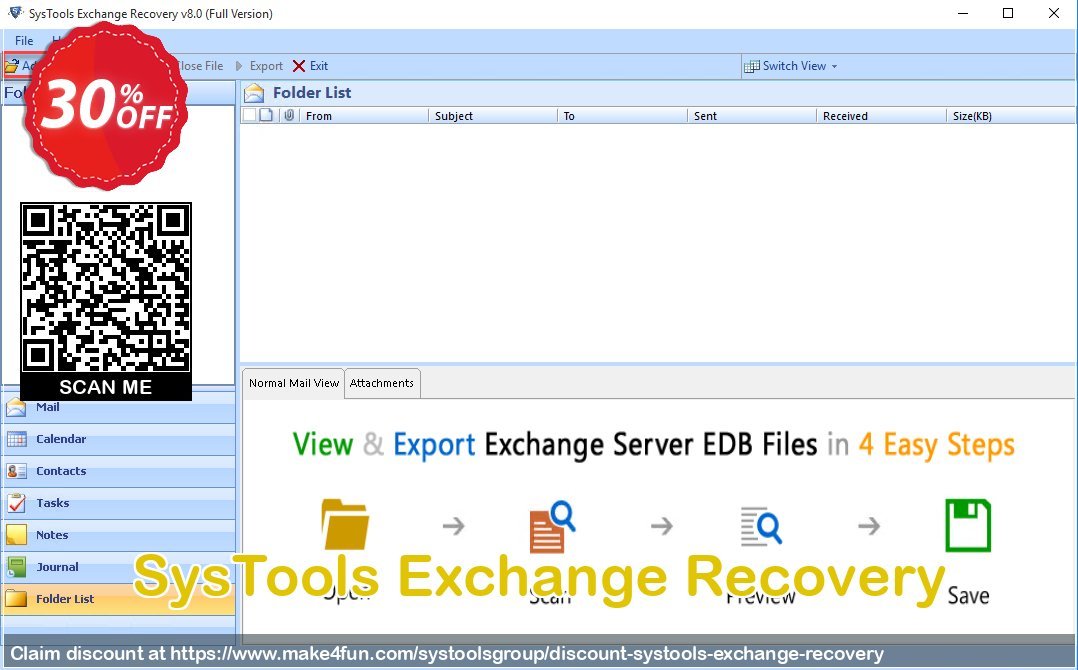Sort by the Sent column
The height and width of the screenshot is (670, 1078).
(752, 115)
